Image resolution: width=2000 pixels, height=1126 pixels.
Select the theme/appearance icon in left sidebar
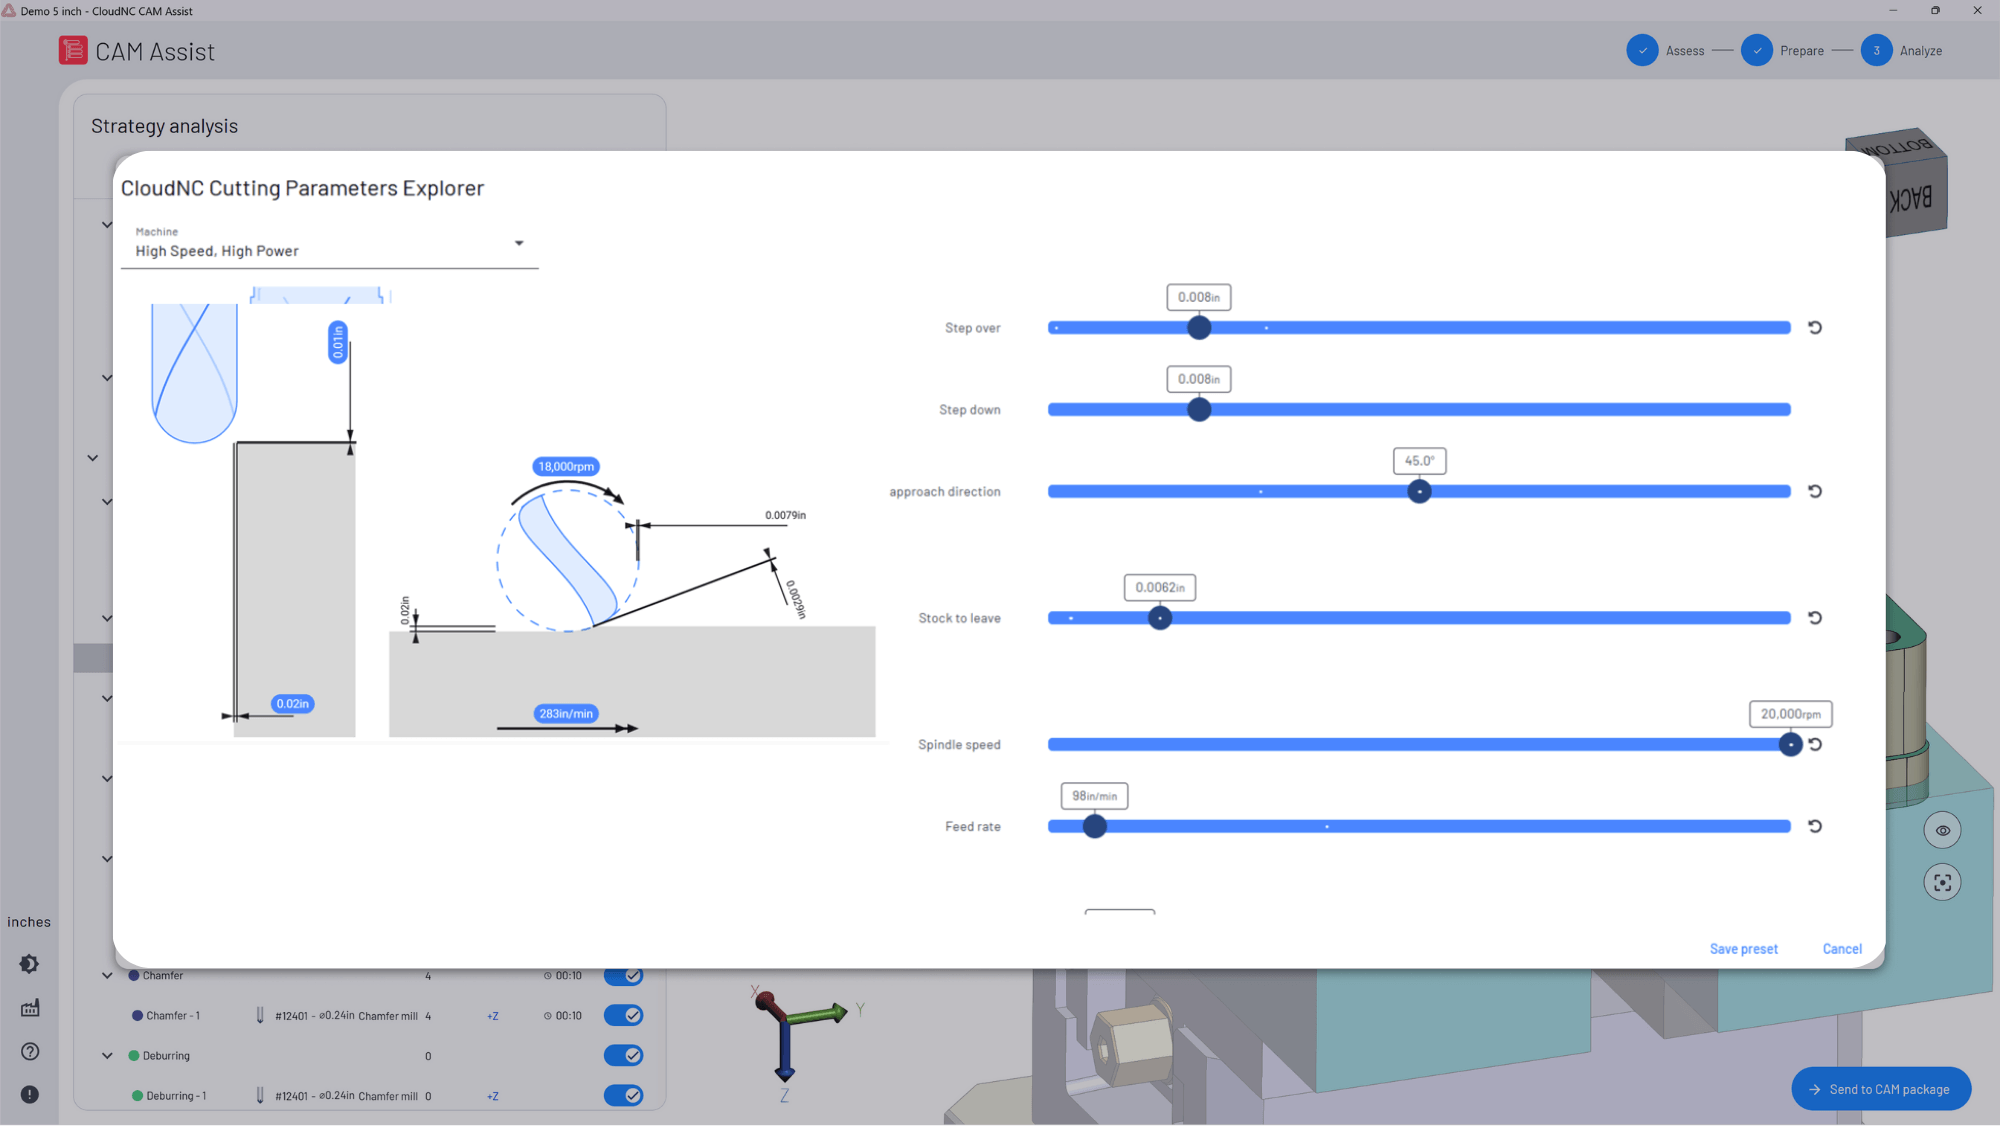coord(29,963)
